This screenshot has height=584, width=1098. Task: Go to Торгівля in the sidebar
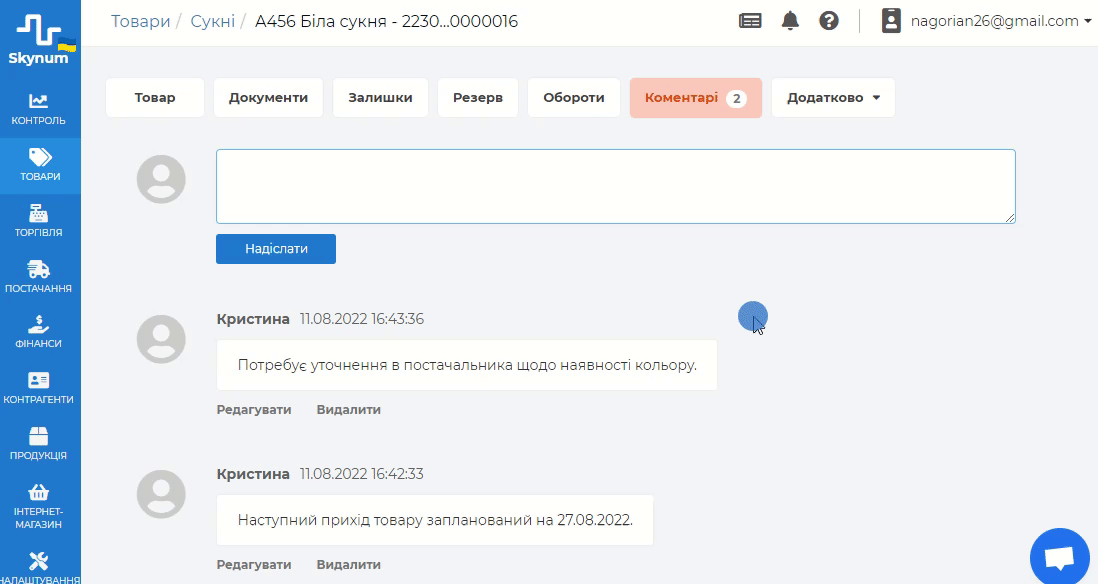39,221
